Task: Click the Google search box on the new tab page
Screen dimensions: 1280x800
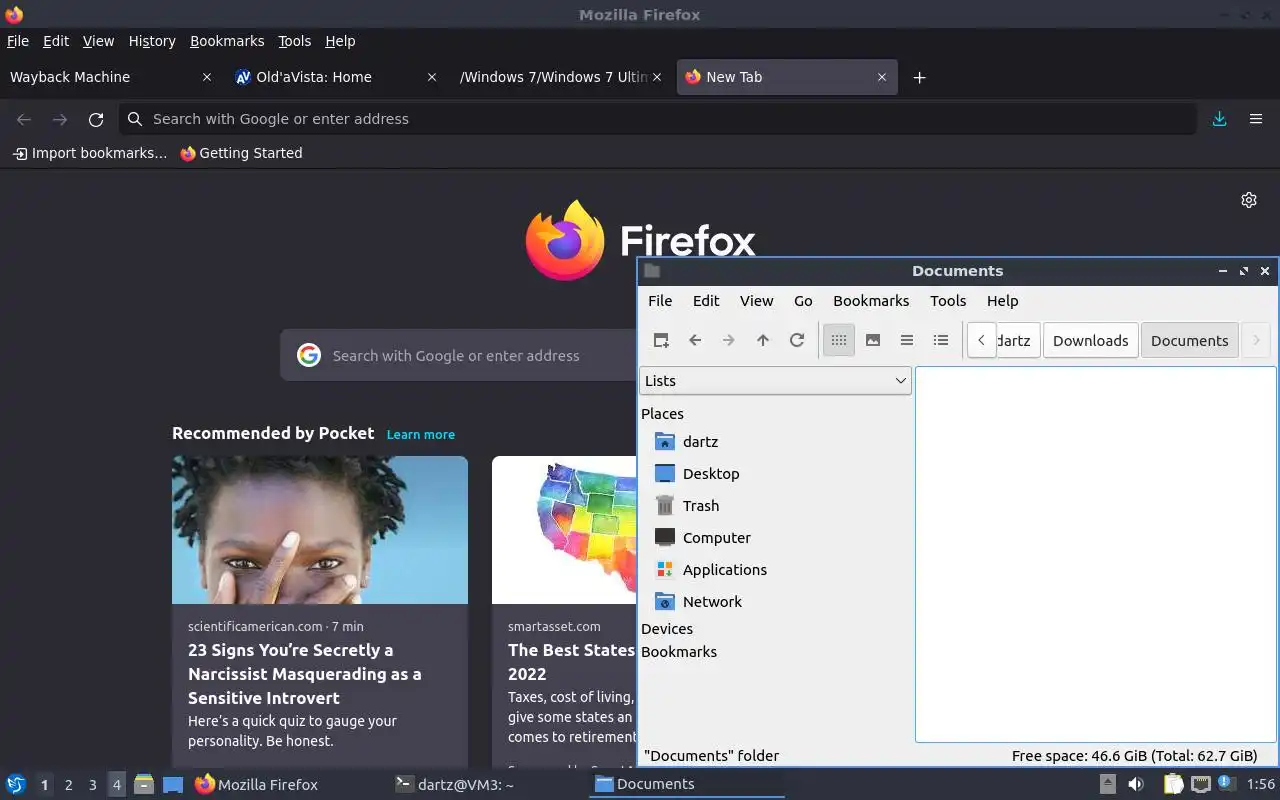Action: (x=458, y=355)
